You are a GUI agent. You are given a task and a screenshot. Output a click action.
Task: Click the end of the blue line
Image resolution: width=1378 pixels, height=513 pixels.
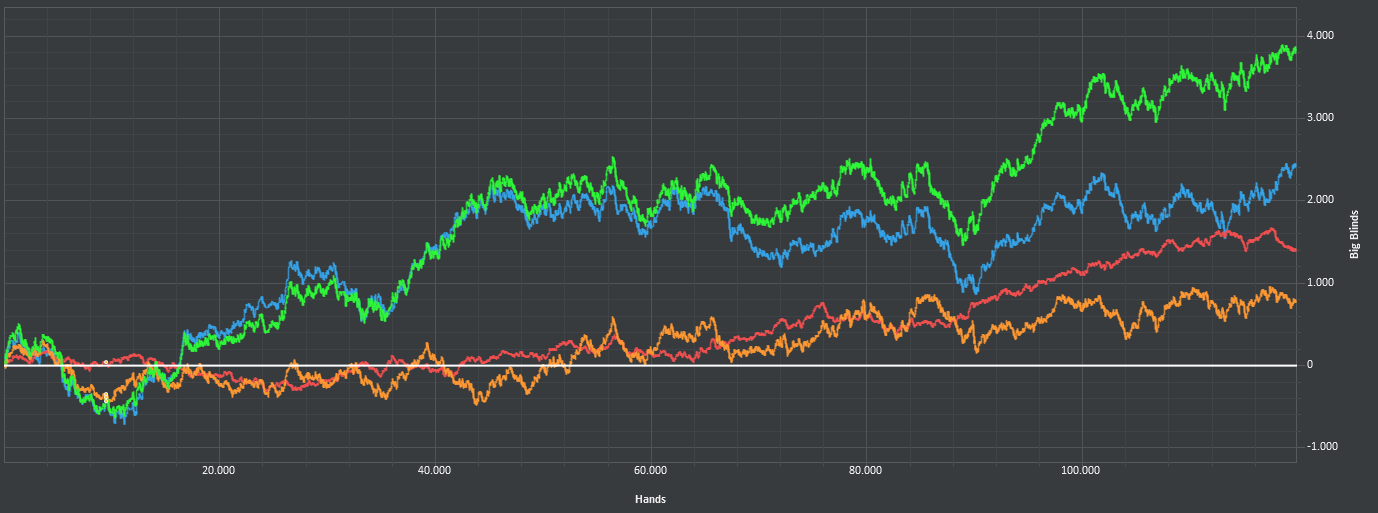(x=1295, y=165)
